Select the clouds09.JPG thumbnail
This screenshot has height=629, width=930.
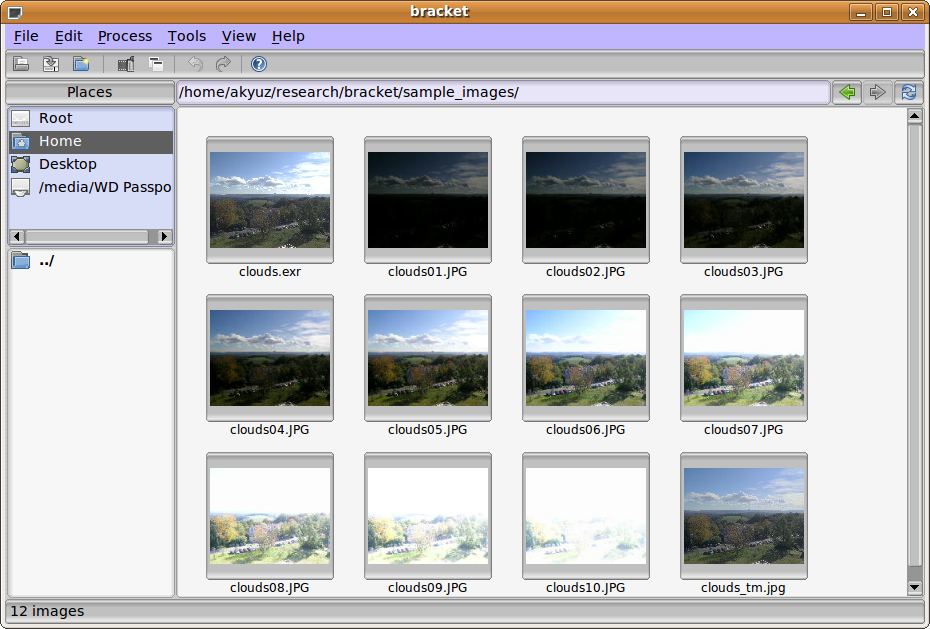(428, 516)
